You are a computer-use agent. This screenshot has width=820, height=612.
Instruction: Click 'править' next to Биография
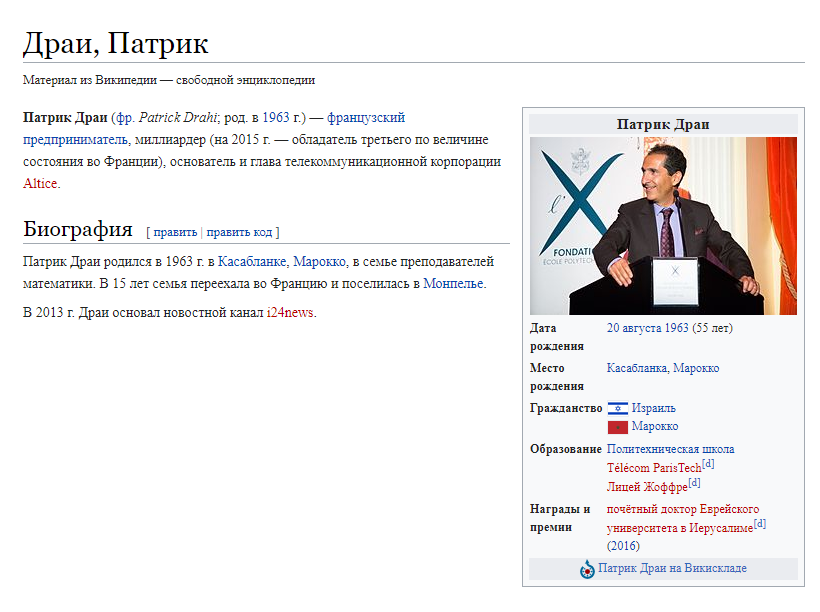click(175, 232)
